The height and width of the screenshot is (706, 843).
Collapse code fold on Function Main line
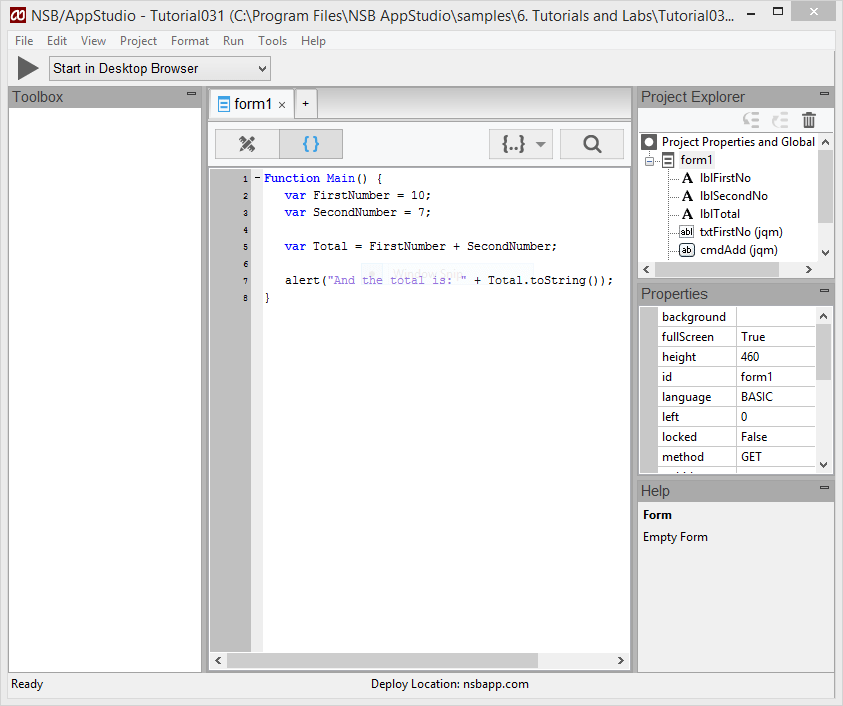coord(258,178)
